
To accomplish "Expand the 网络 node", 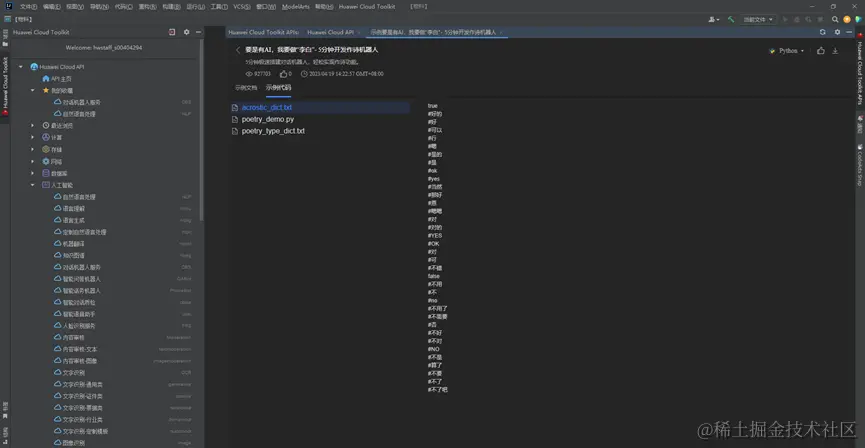I will (33, 161).
